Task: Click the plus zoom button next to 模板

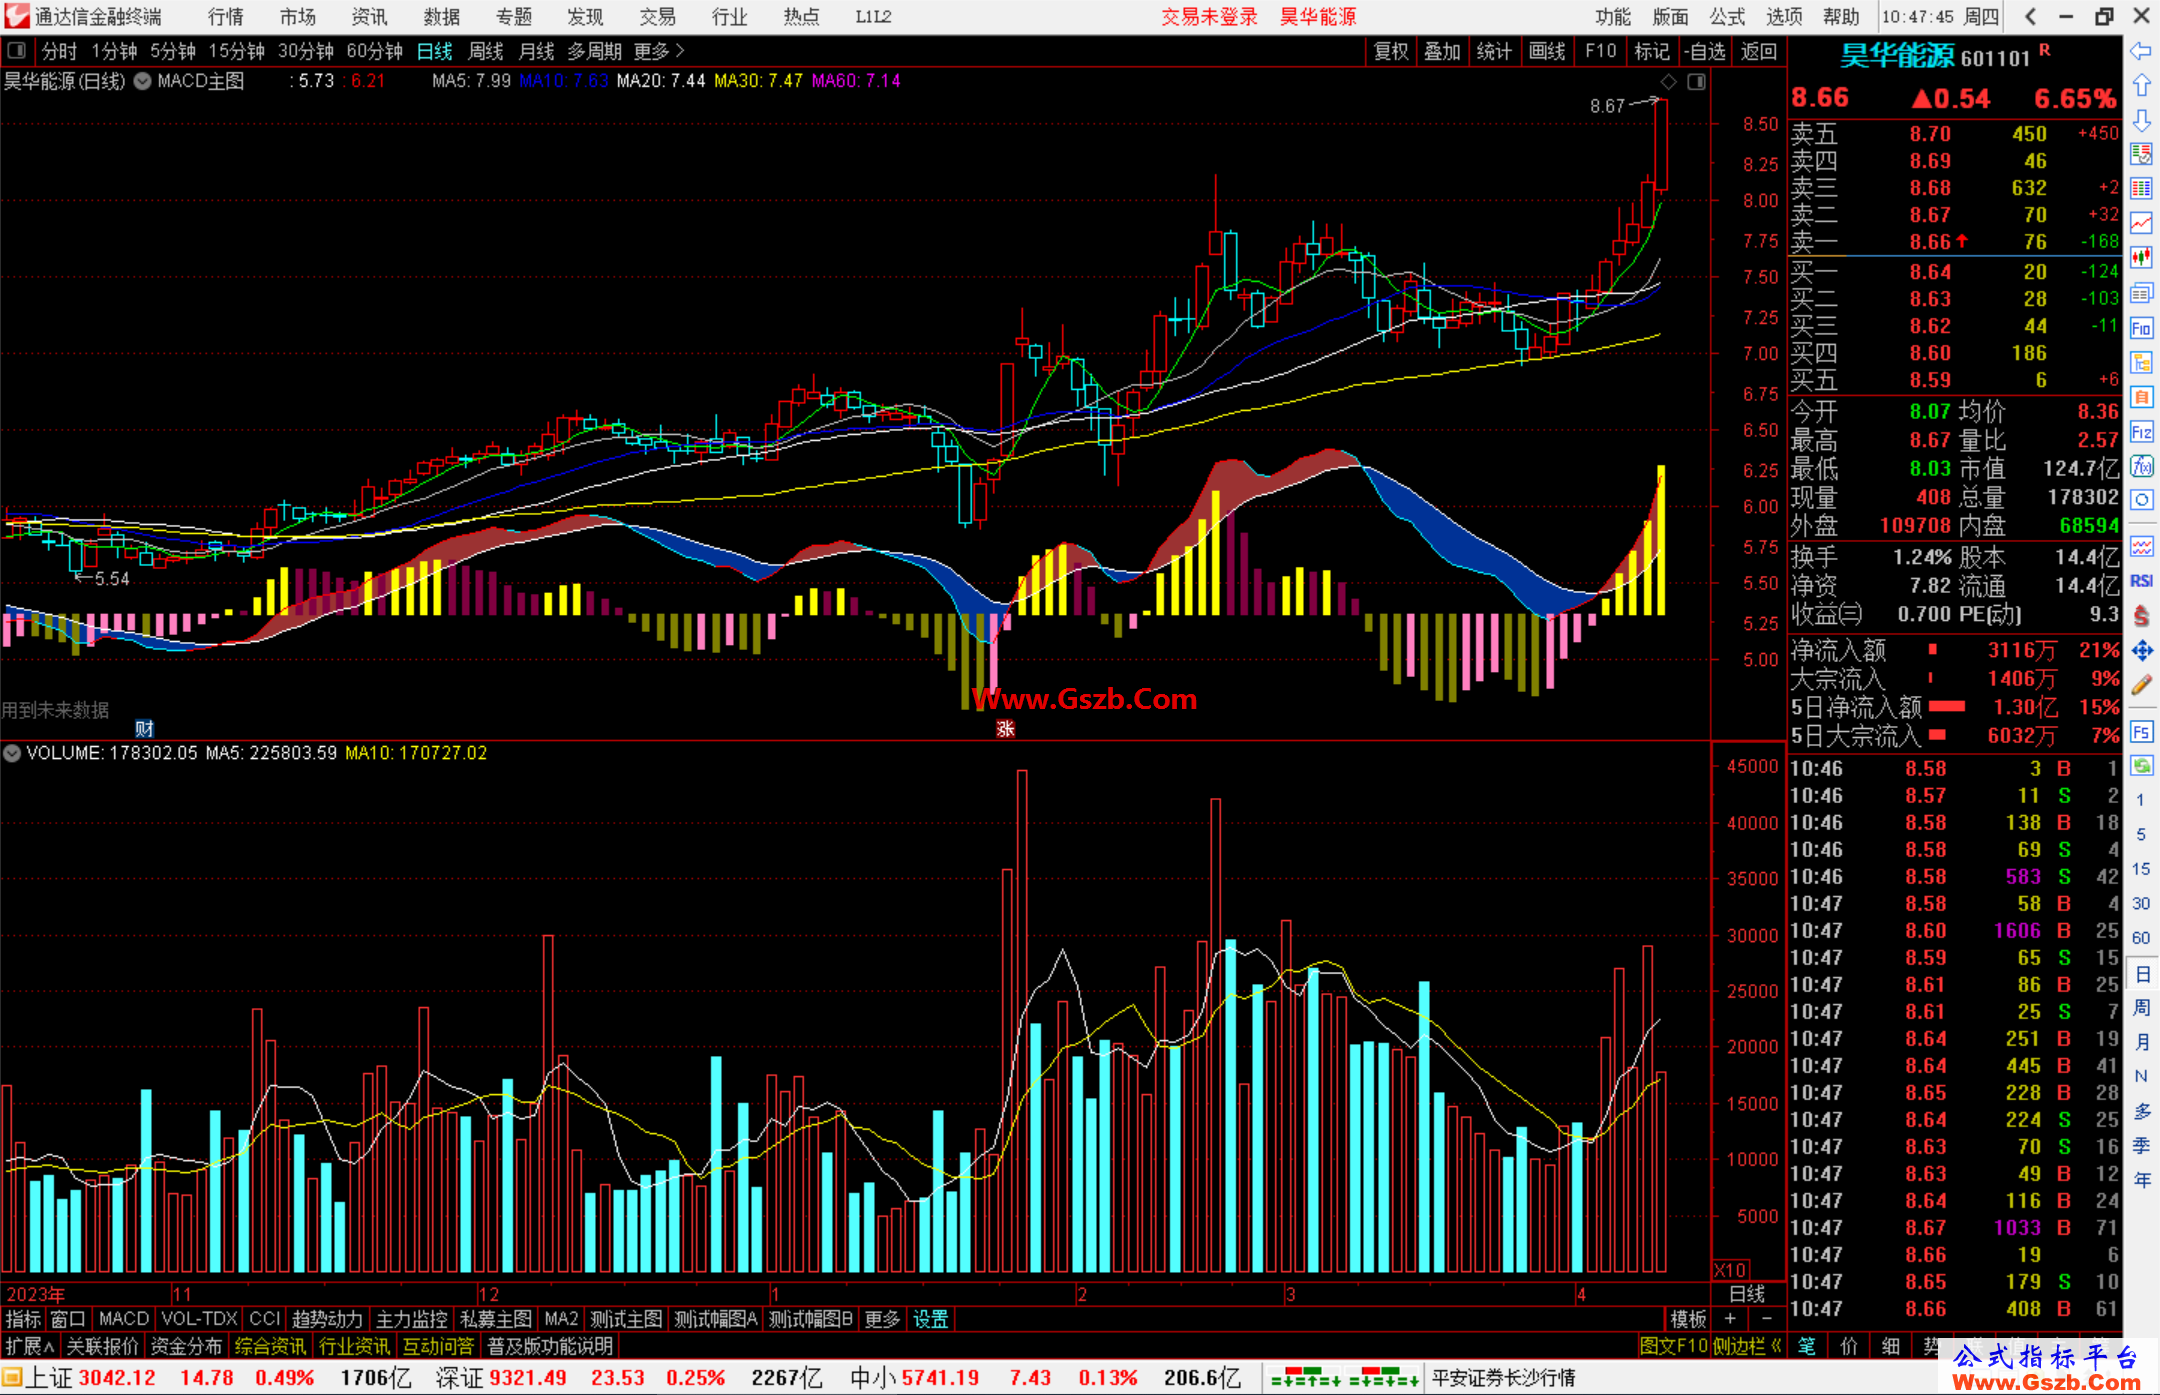Action: [1730, 1319]
